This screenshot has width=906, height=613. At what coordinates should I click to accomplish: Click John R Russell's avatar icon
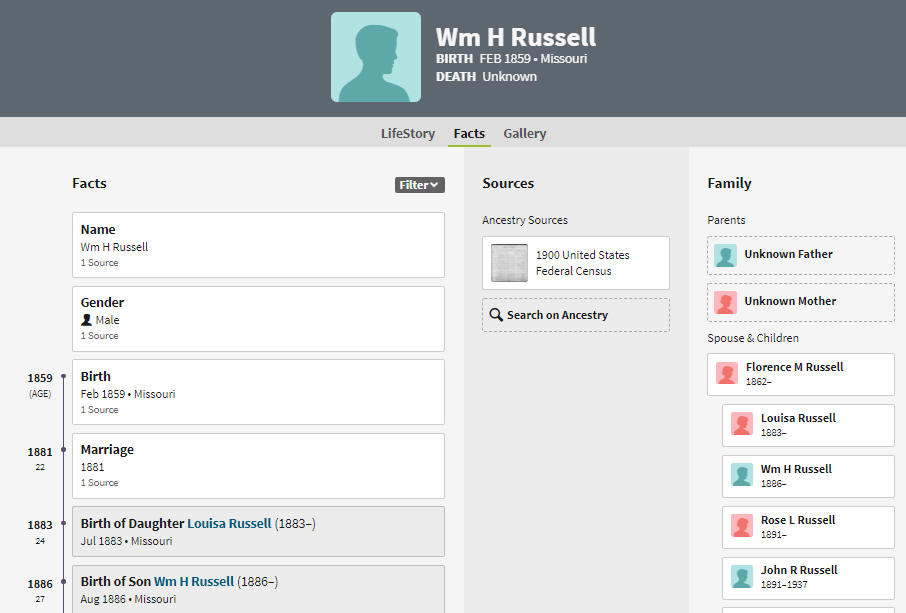[x=742, y=576]
